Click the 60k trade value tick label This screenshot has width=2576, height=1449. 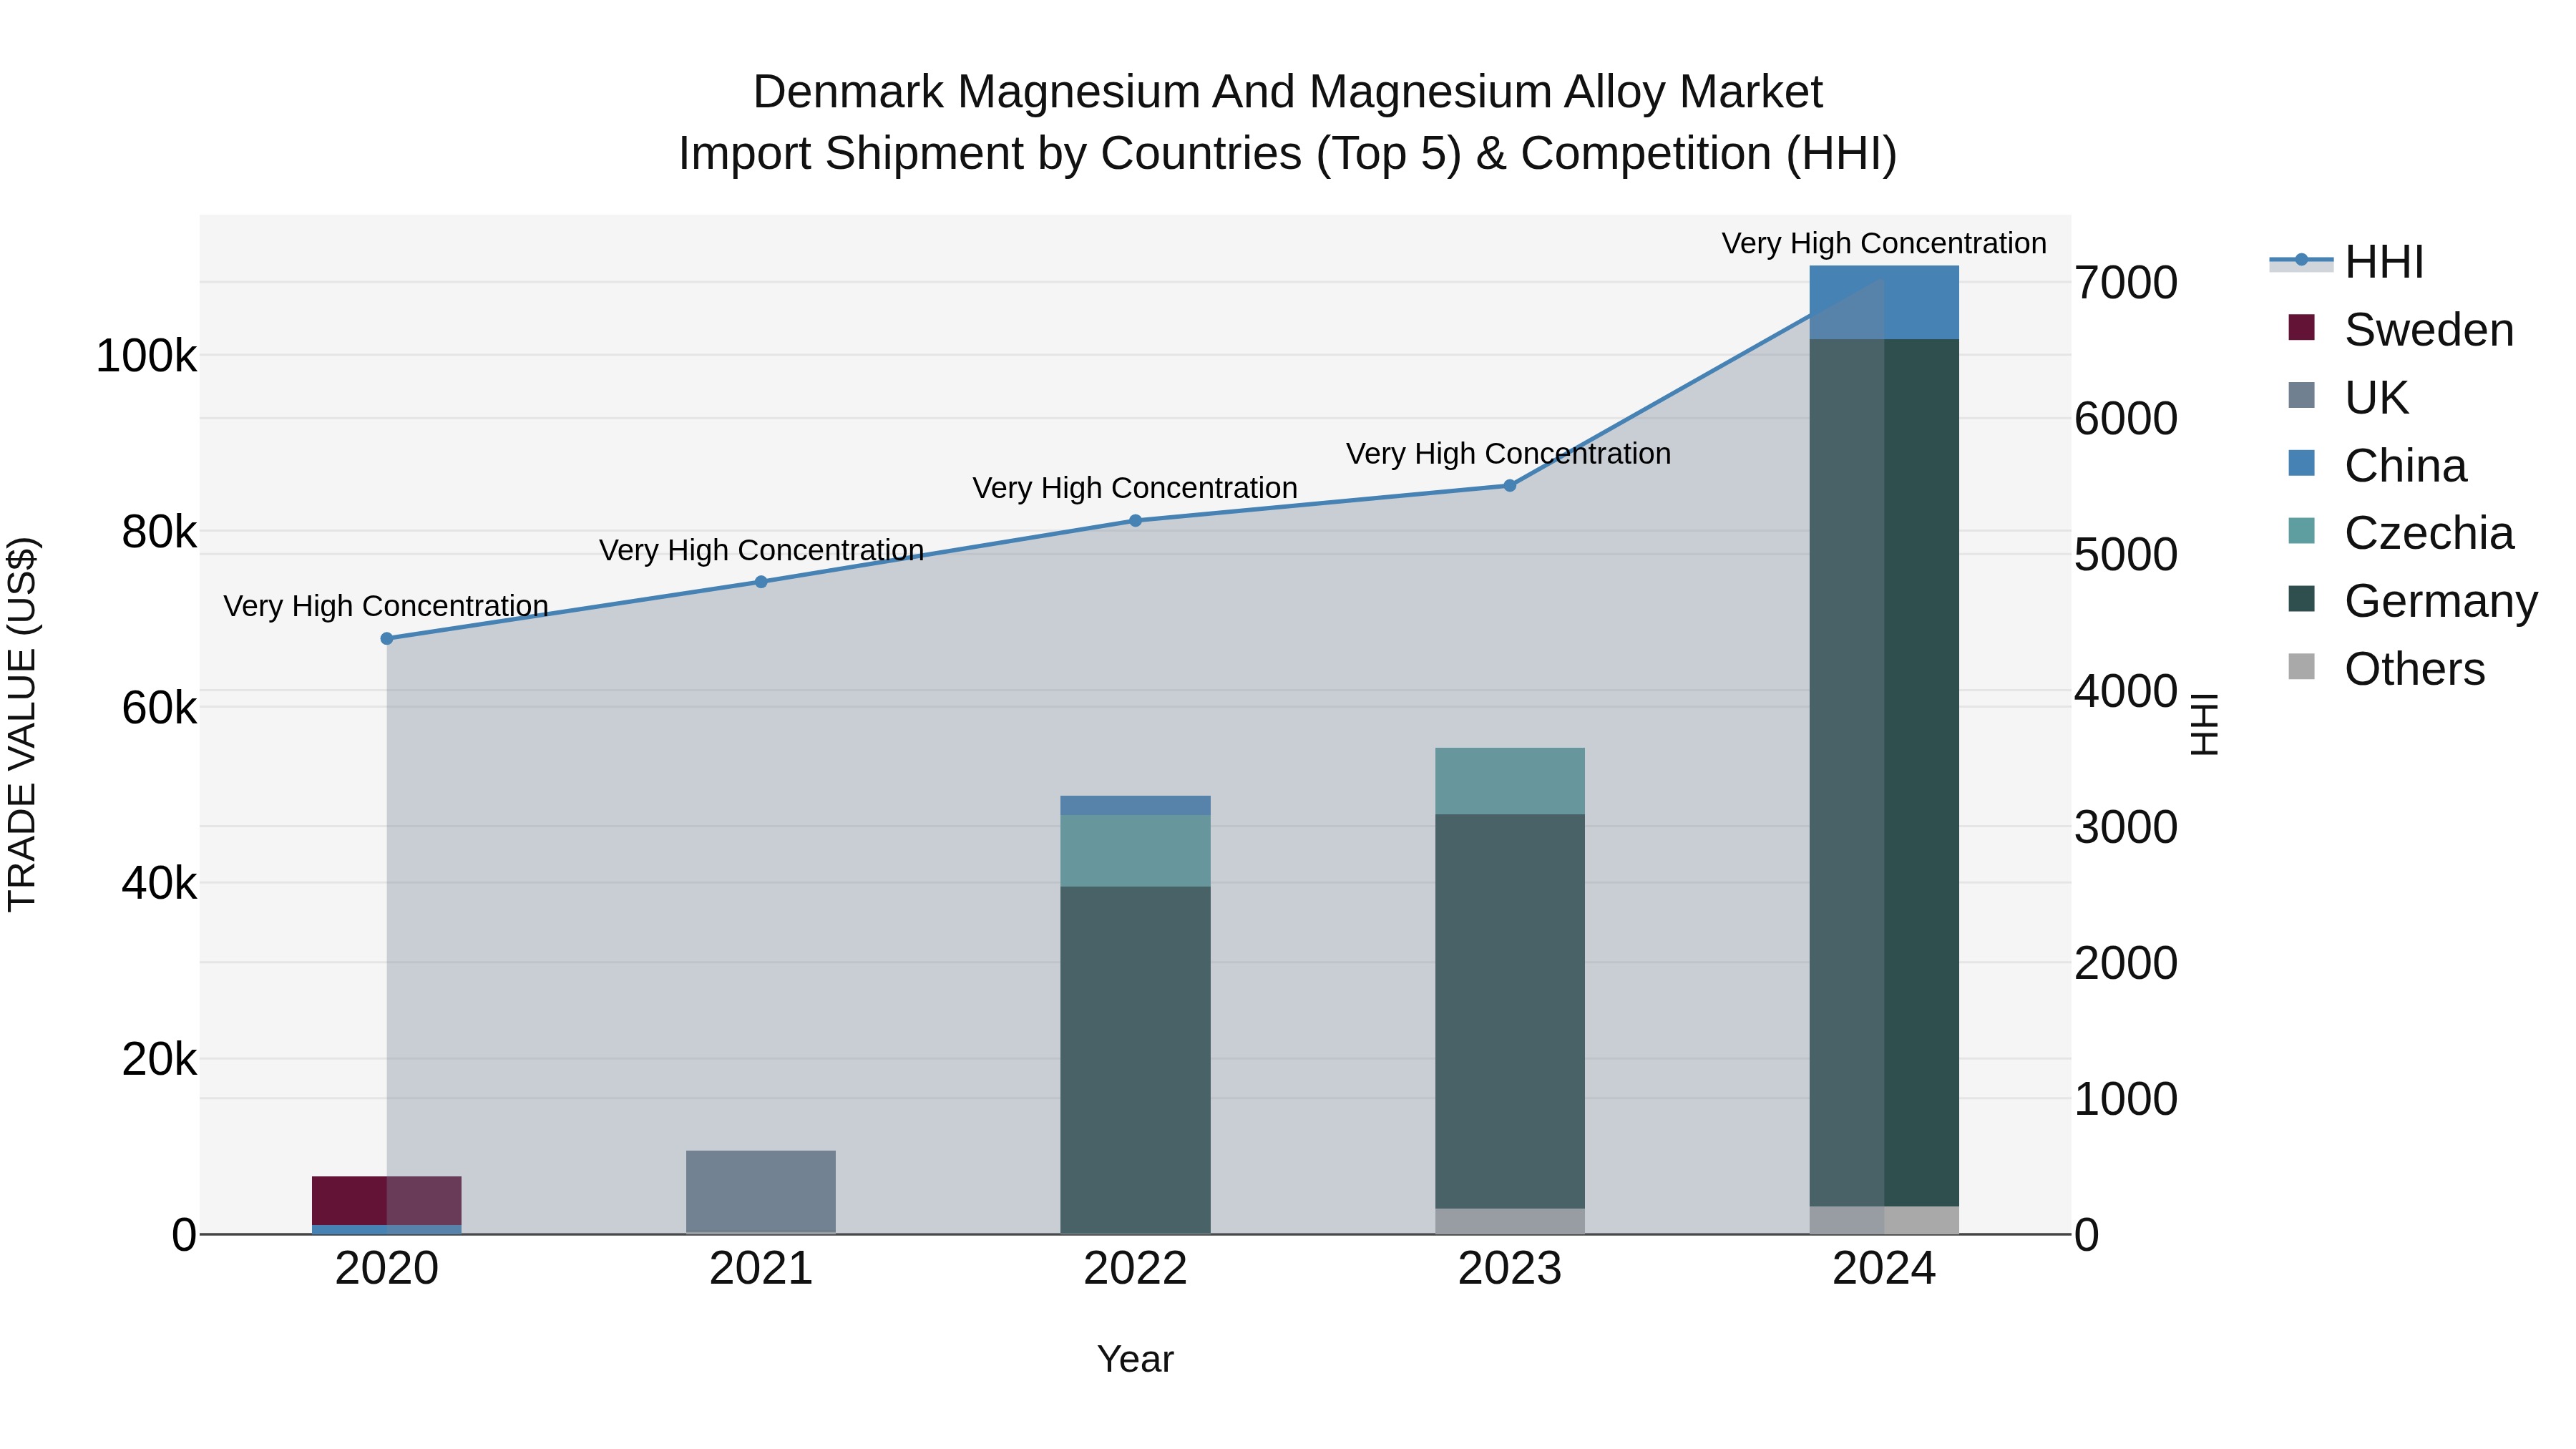click(159, 708)
